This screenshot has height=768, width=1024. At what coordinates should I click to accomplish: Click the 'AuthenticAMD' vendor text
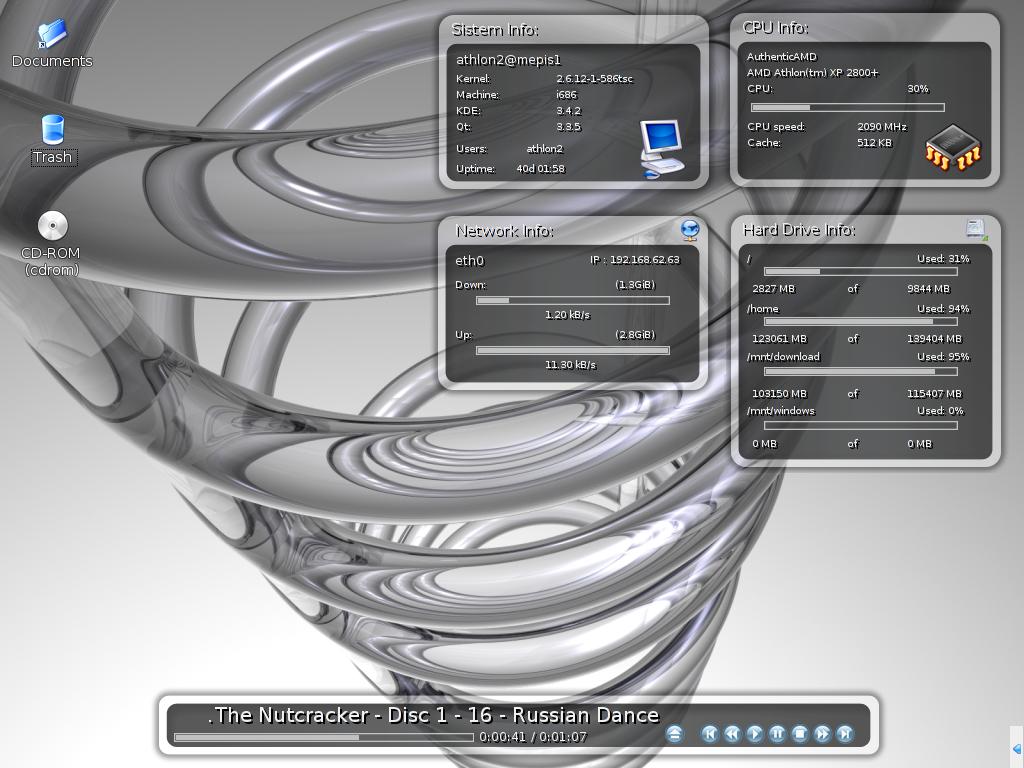(x=782, y=57)
